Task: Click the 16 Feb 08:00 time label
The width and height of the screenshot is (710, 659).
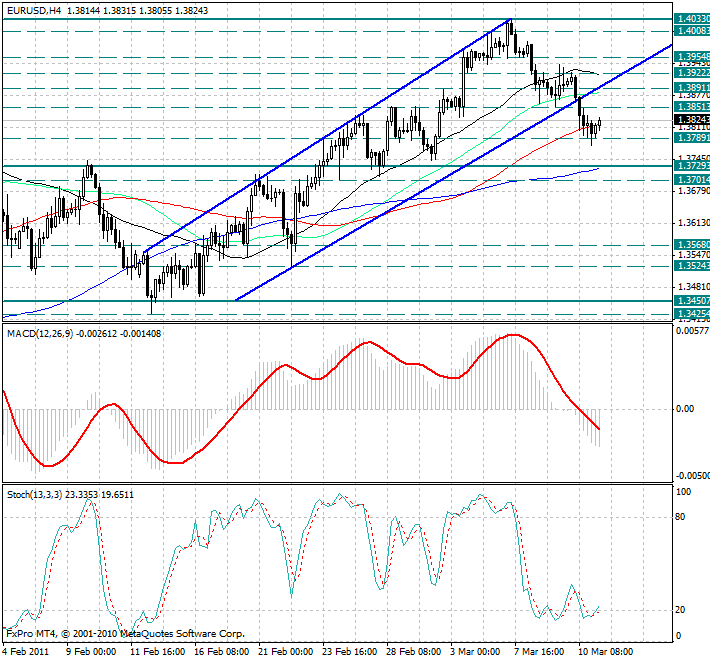Action: [x=221, y=652]
